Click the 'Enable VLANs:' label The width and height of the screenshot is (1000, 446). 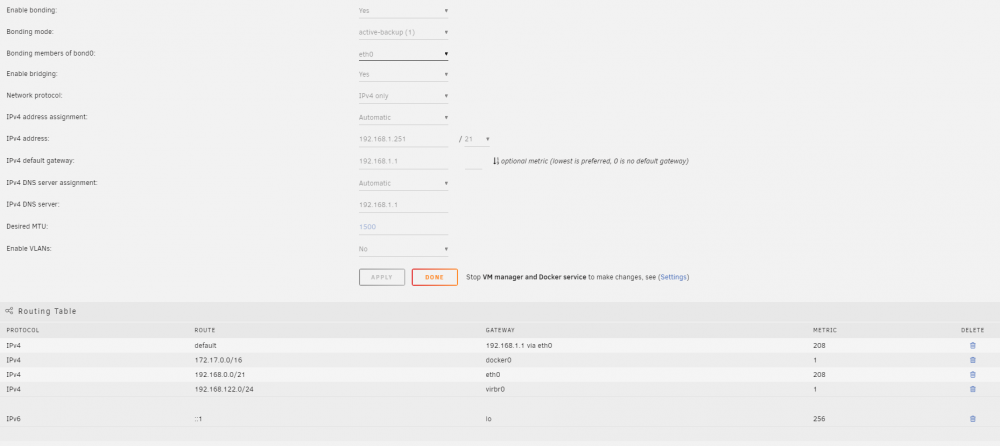29,249
